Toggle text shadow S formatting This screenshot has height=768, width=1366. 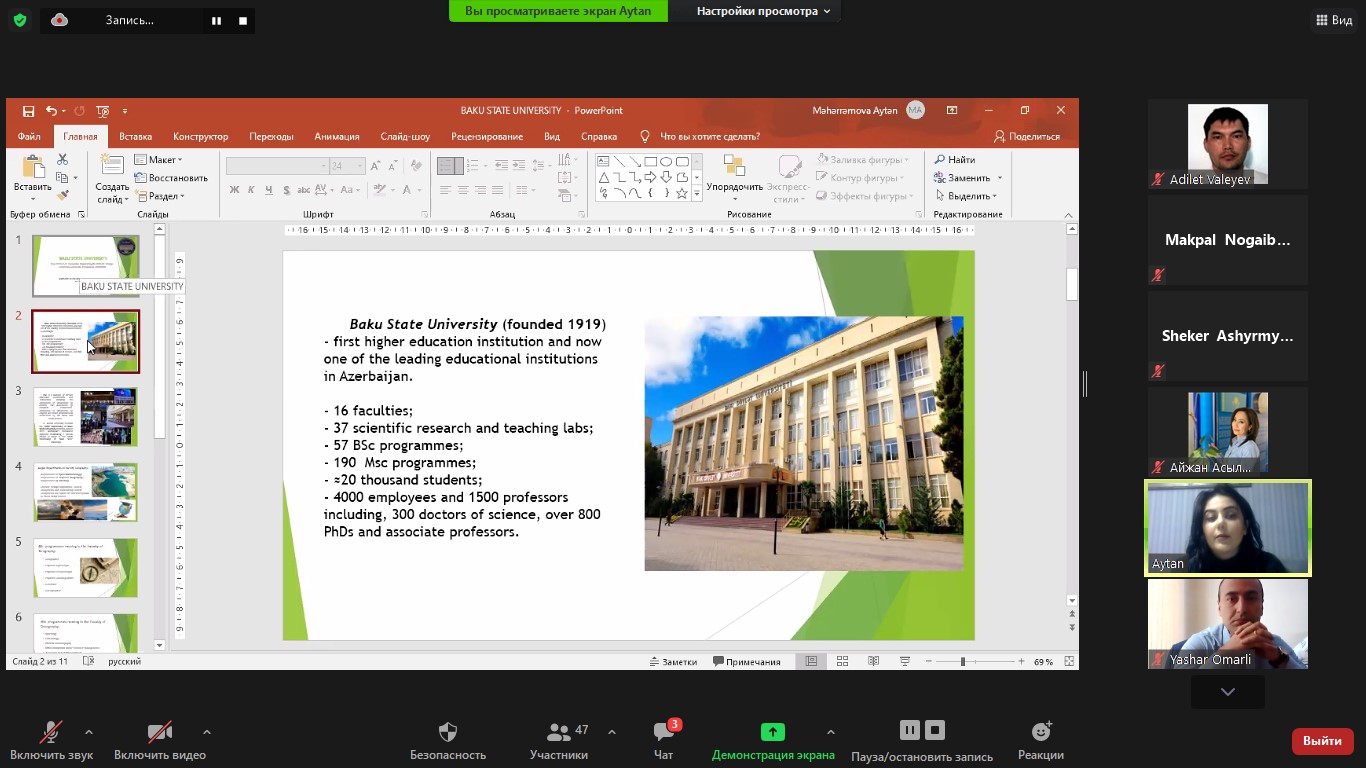point(287,190)
